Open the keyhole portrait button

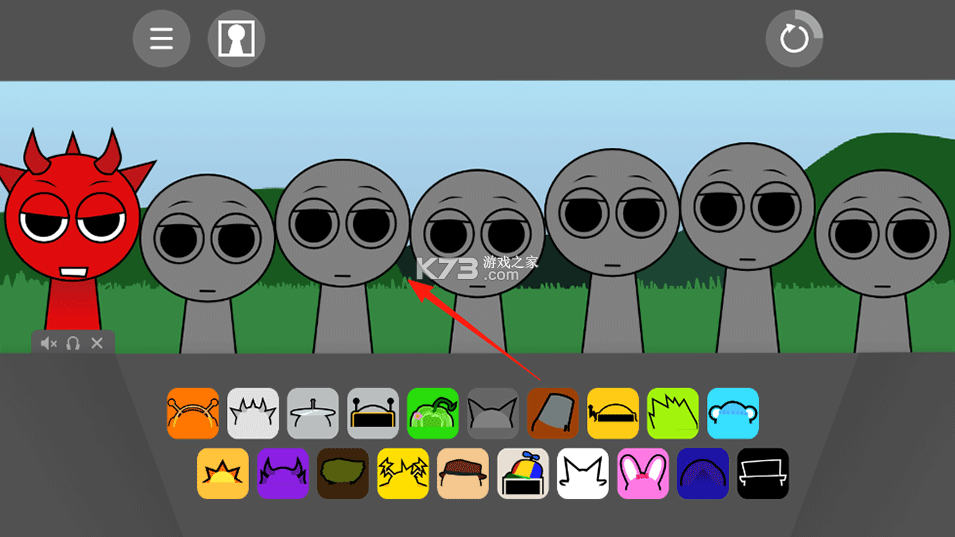[236, 39]
